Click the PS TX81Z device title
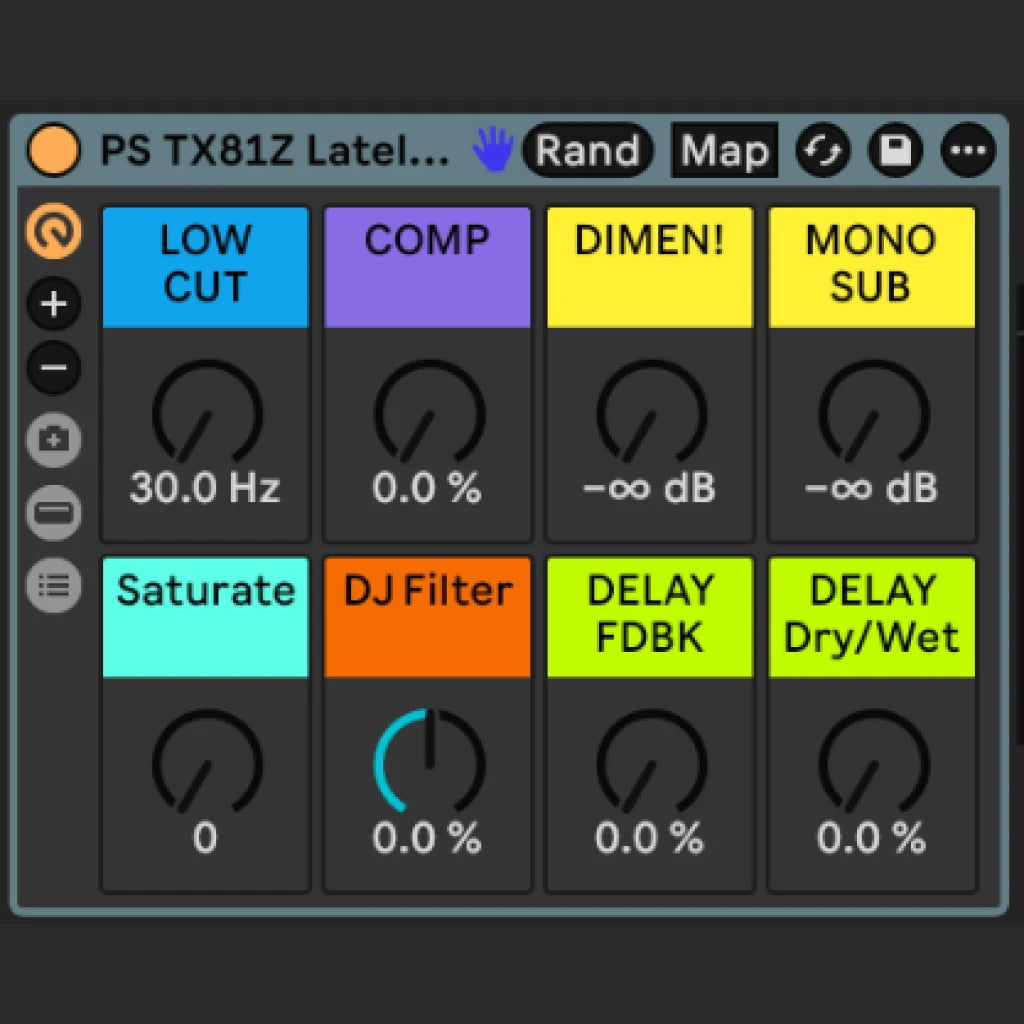The width and height of the screenshot is (1024, 1024). (x=275, y=151)
